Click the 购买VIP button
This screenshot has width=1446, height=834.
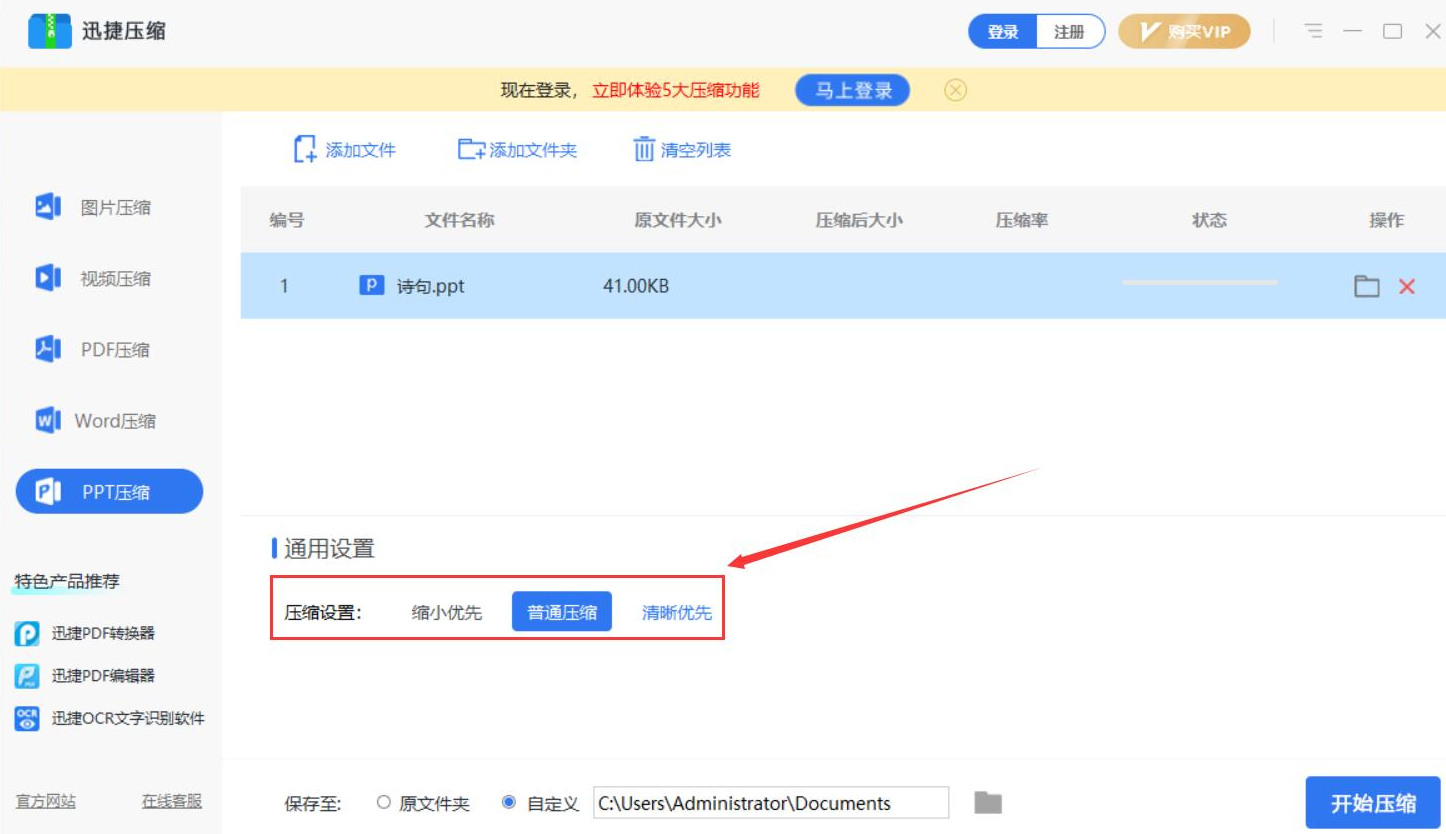click(x=1184, y=31)
